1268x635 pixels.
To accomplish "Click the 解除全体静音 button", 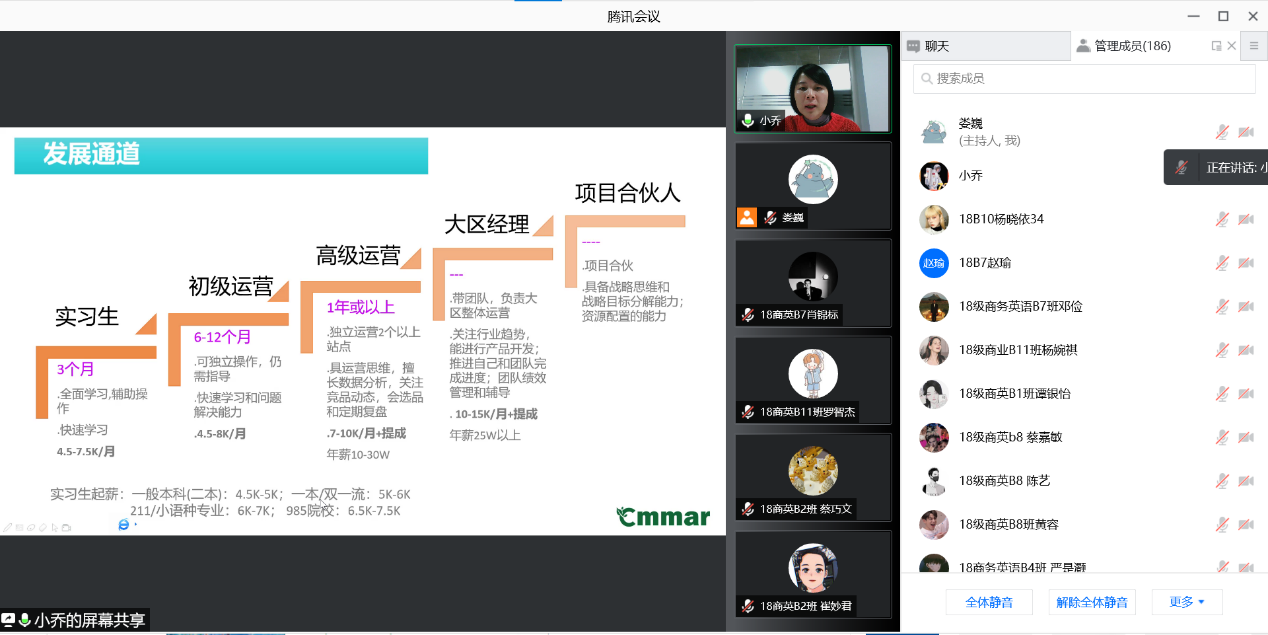I will pos(1093,602).
